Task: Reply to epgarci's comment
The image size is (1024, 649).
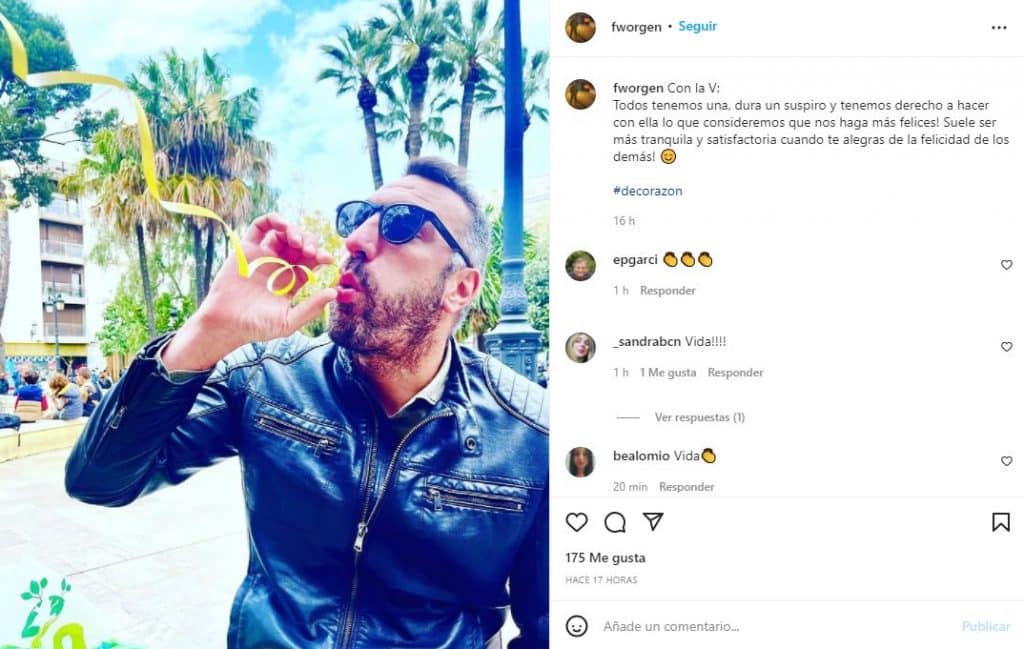Action: point(667,291)
